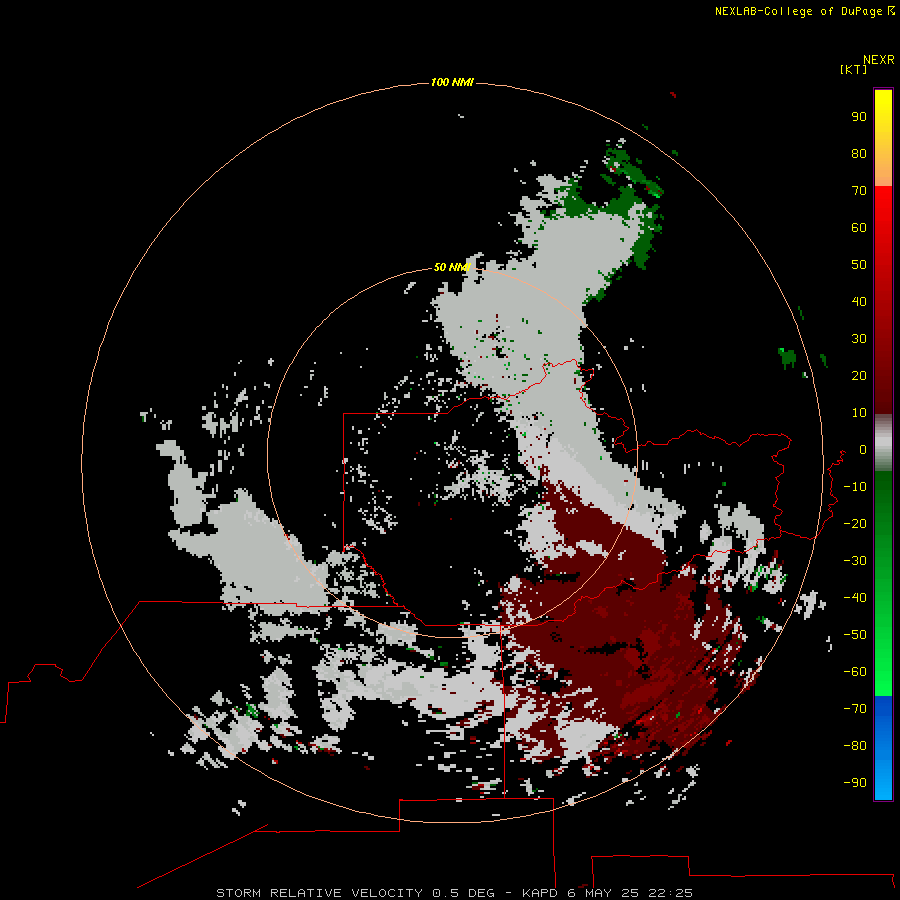Click the 20 value on velocity scale
Image resolution: width=900 pixels, height=900 pixels.
click(x=859, y=376)
